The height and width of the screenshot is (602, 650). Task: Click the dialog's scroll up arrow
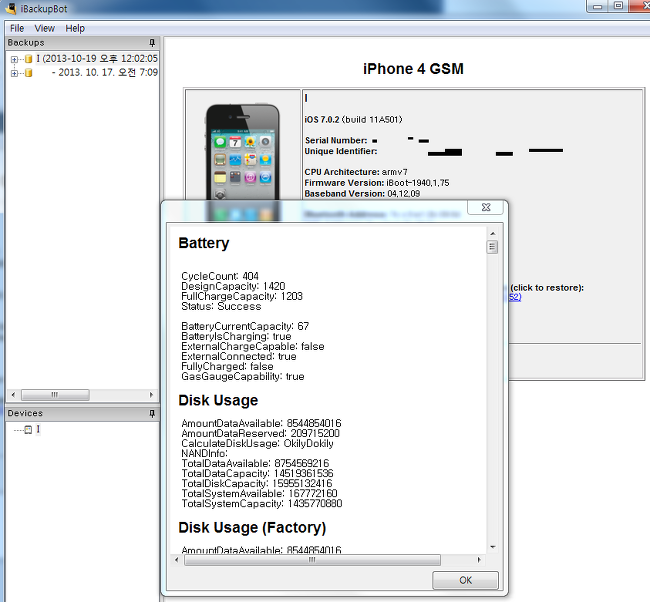tap(492, 233)
